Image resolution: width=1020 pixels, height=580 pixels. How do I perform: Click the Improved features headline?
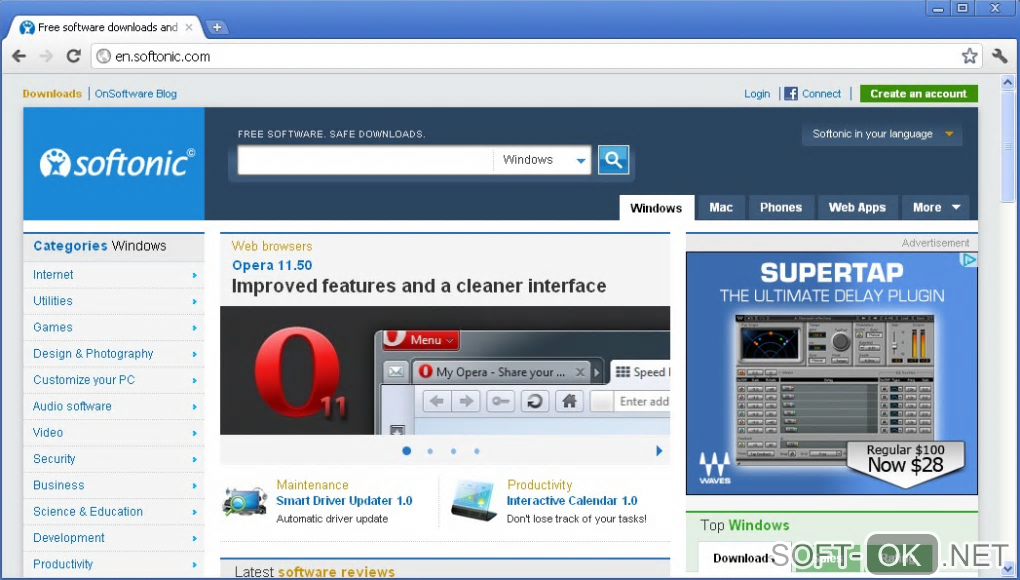[419, 286]
